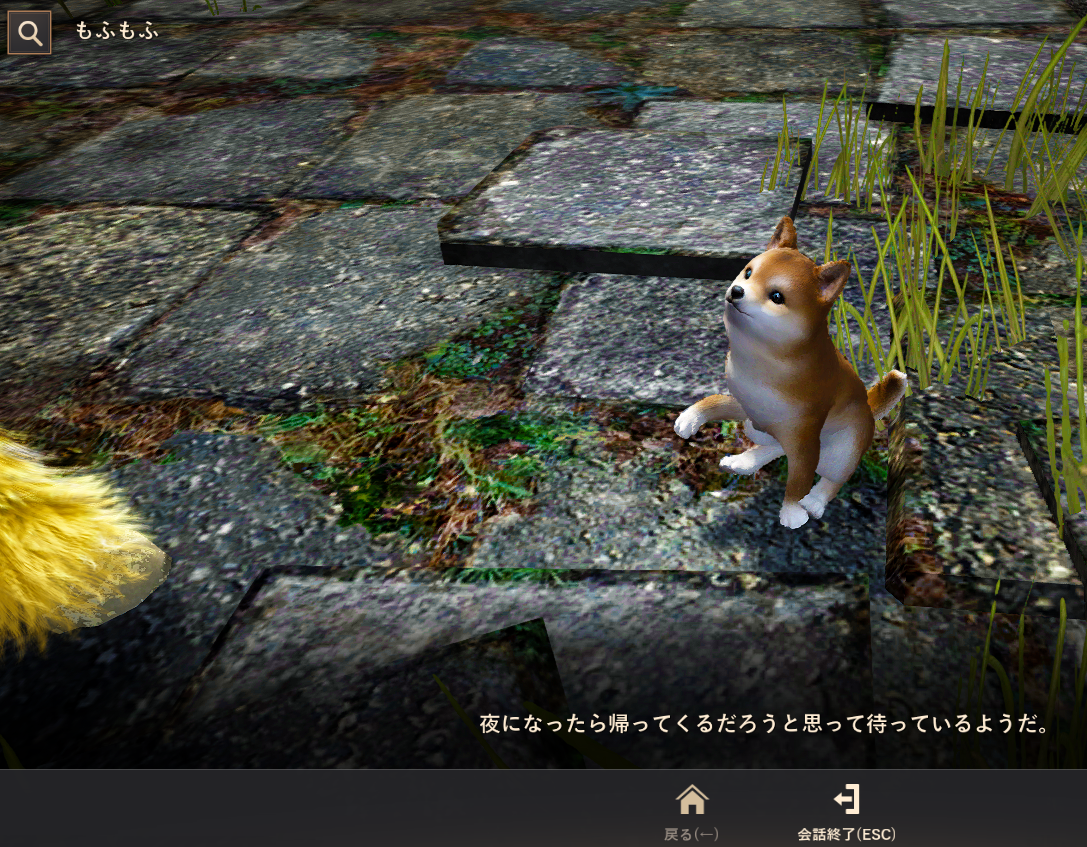1087x847 pixels.
Task: Click the yellow fluffy fur at left edge
Action: [x=60, y=540]
